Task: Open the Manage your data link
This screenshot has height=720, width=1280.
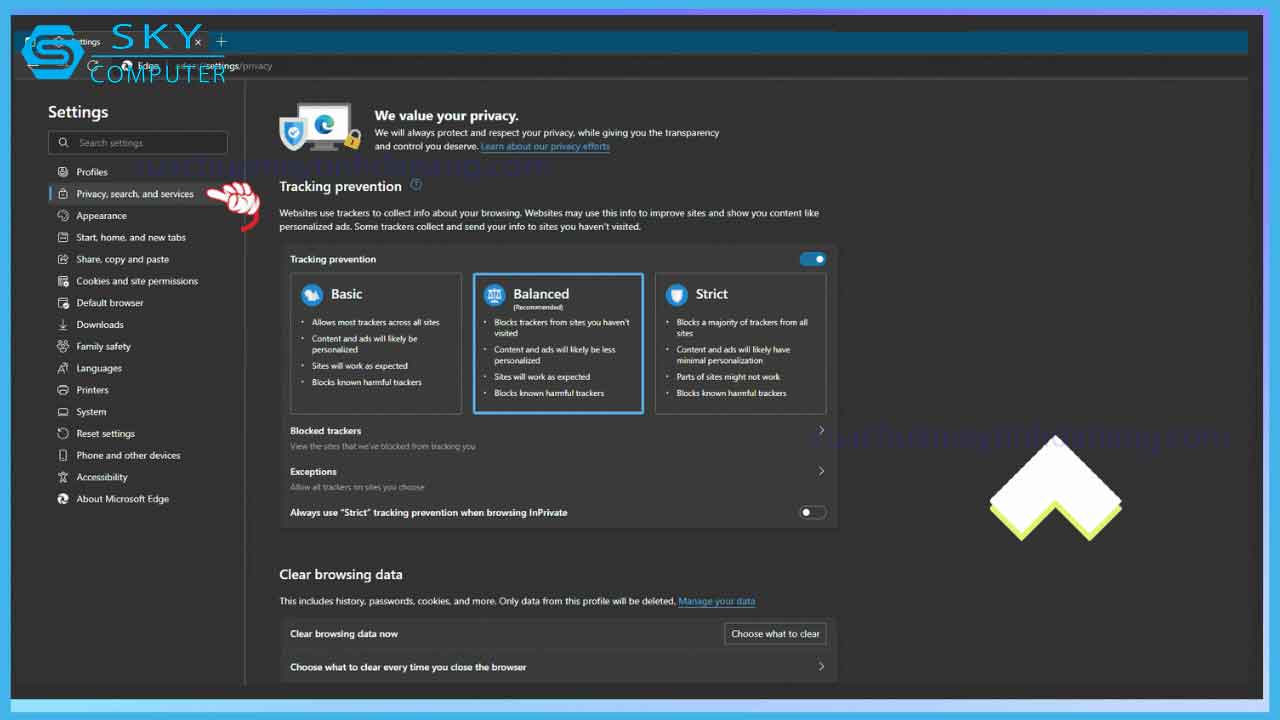Action: click(717, 601)
